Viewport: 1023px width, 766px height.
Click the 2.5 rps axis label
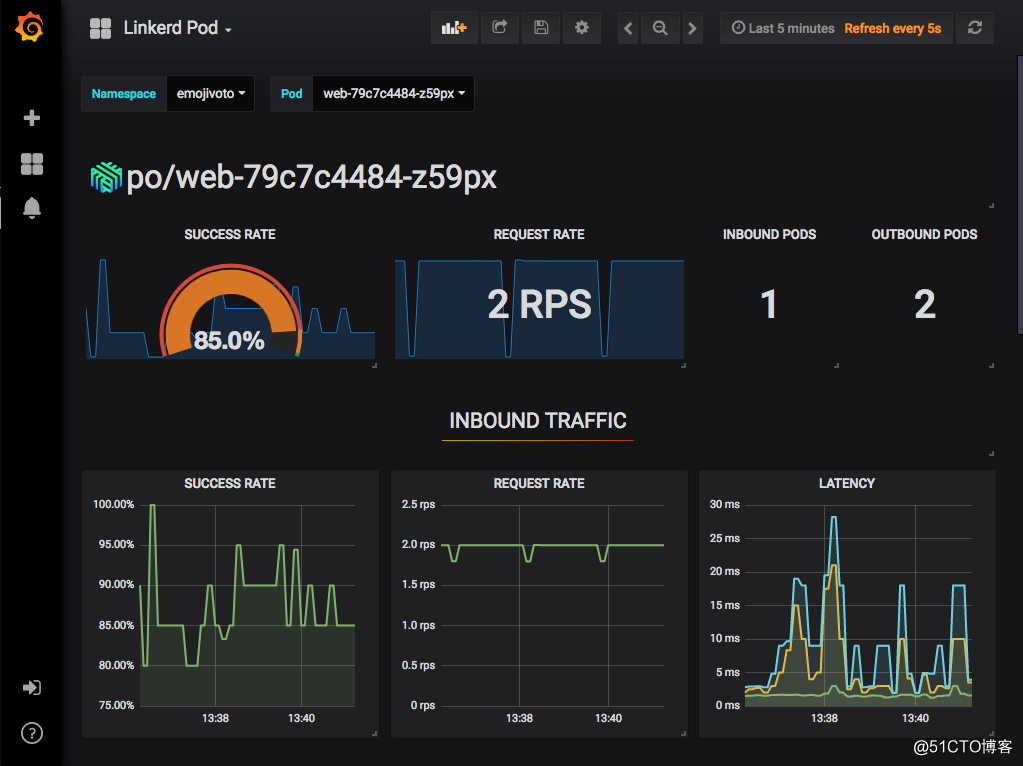pyautogui.click(x=418, y=504)
